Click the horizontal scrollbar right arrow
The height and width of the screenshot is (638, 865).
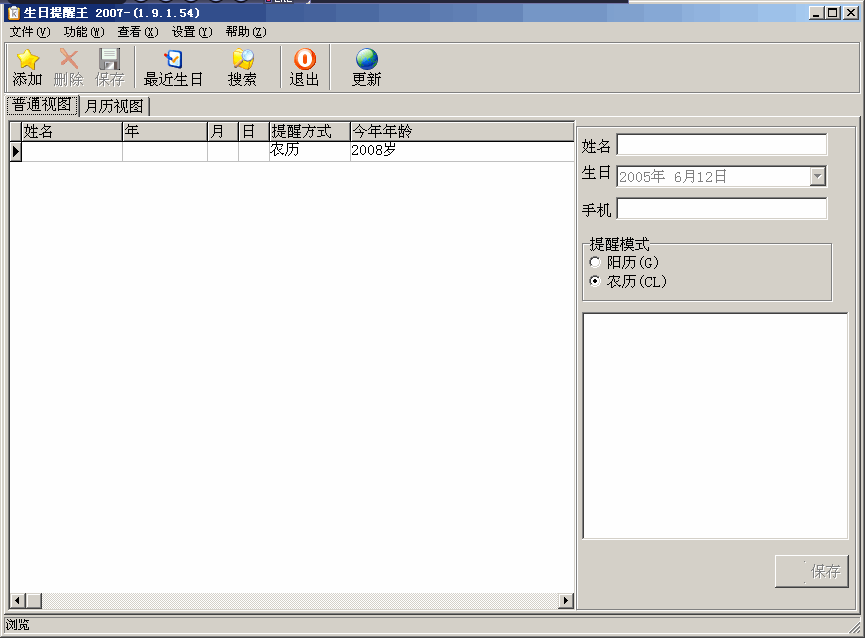click(566, 601)
